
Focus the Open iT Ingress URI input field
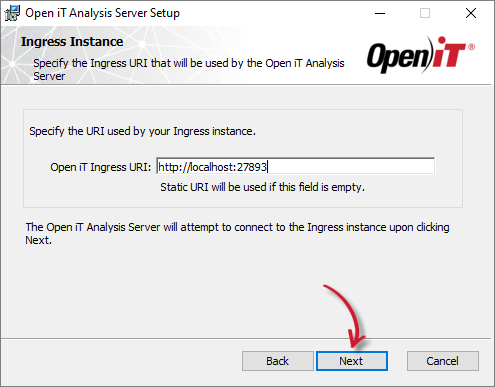coord(295,166)
